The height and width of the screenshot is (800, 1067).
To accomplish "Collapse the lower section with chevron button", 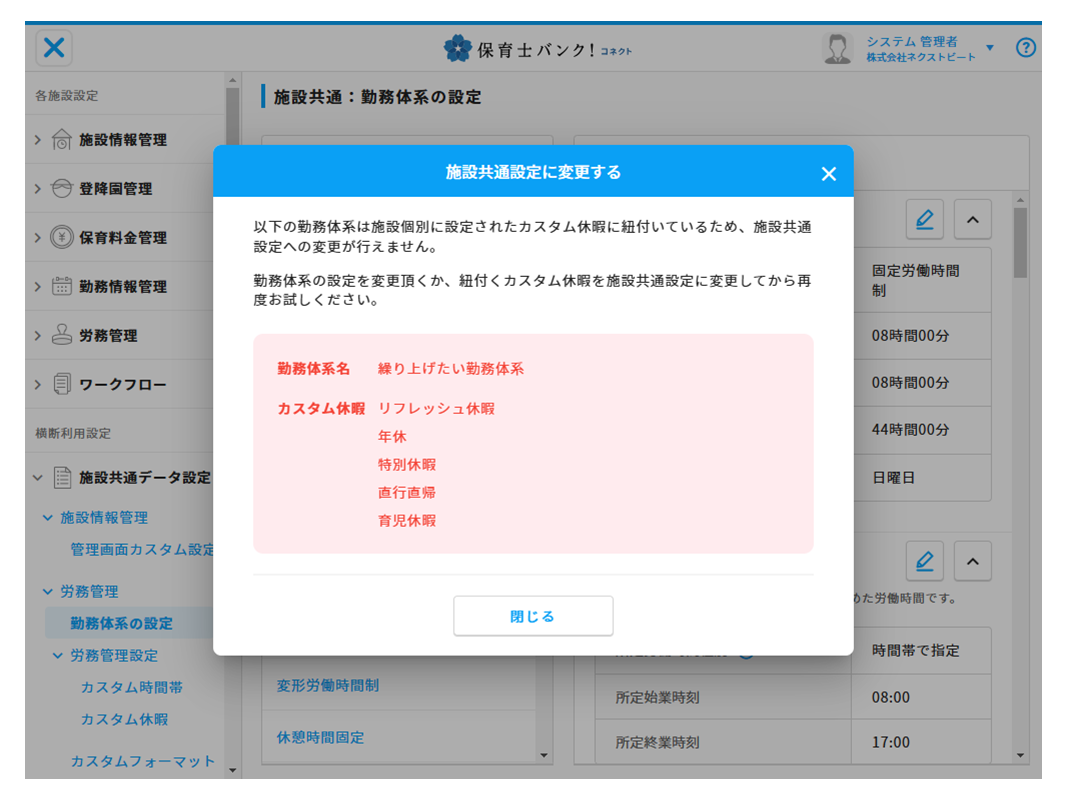I will click(x=972, y=562).
